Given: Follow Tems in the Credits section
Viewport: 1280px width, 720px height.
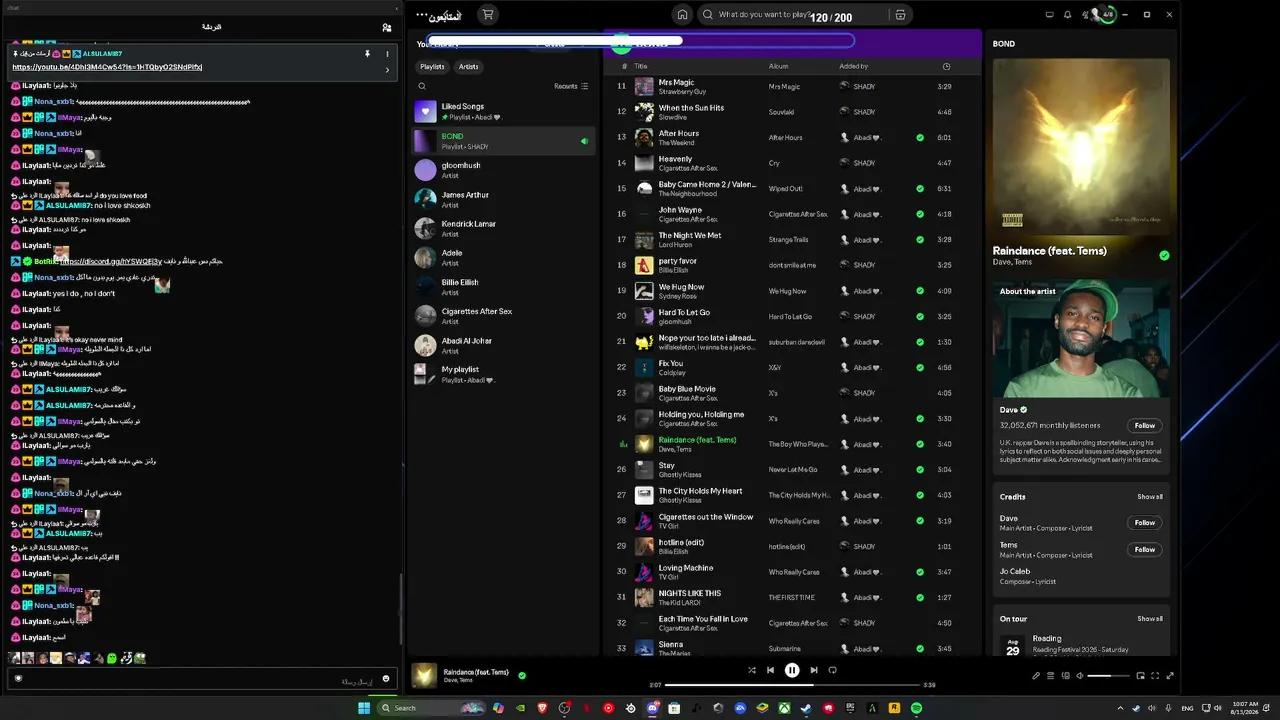Looking at the screenshot, I should [x=1145, y=549].
